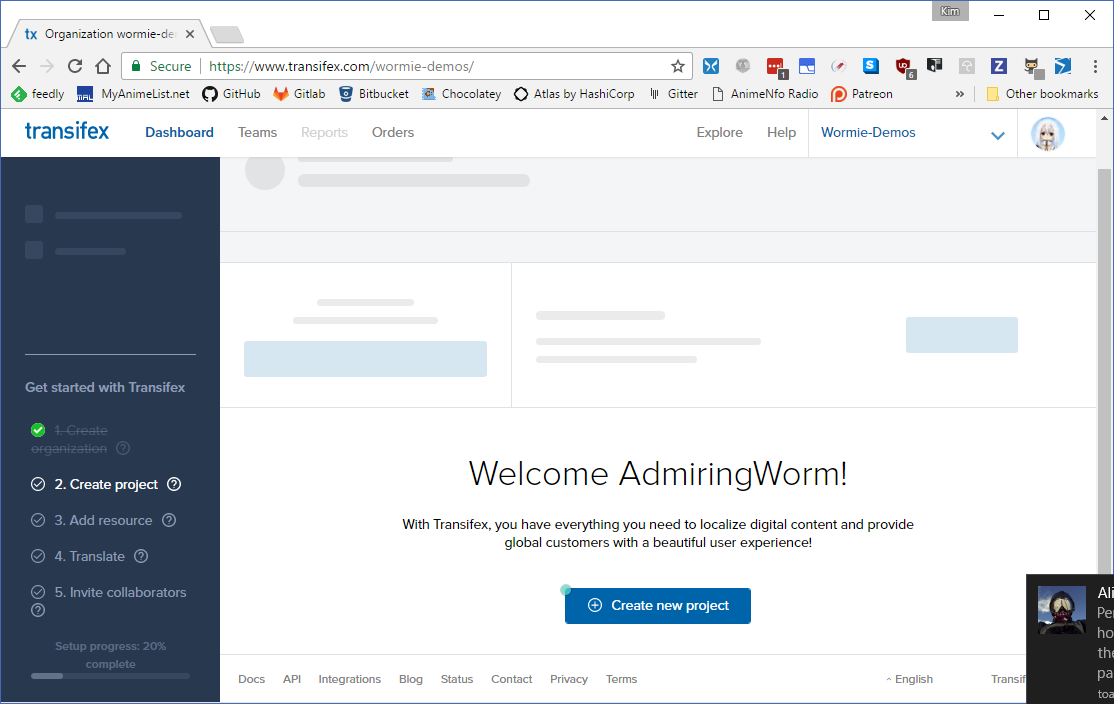
Task: Open the Orders tab
Action: click(x=393, y=132)
